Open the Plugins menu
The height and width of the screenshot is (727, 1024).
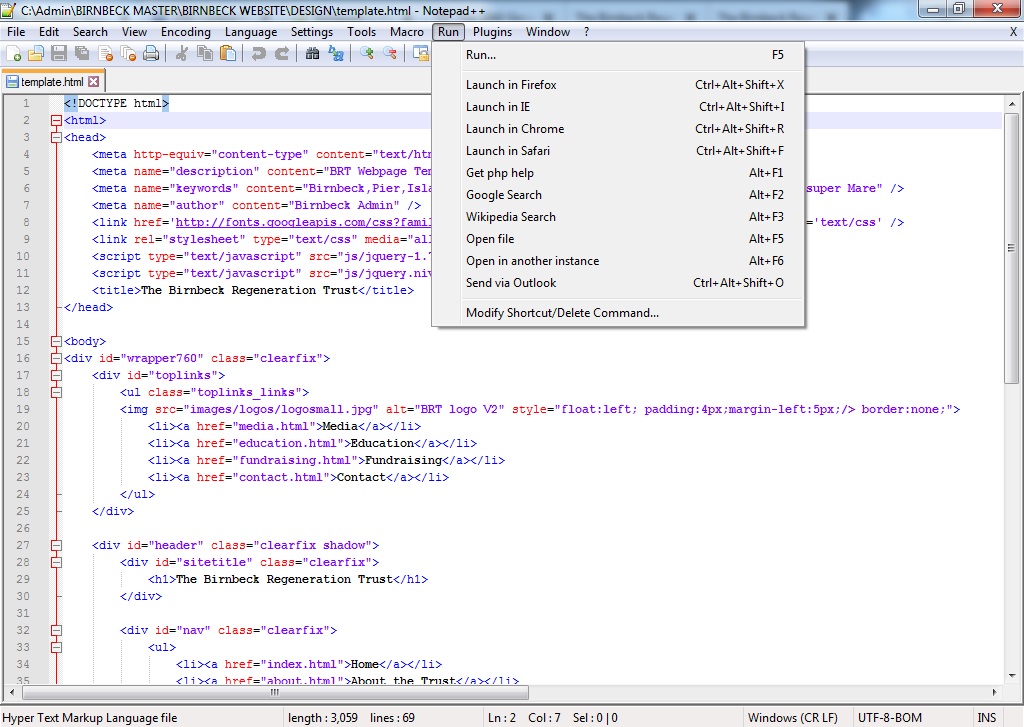click(x=492, y=32)
